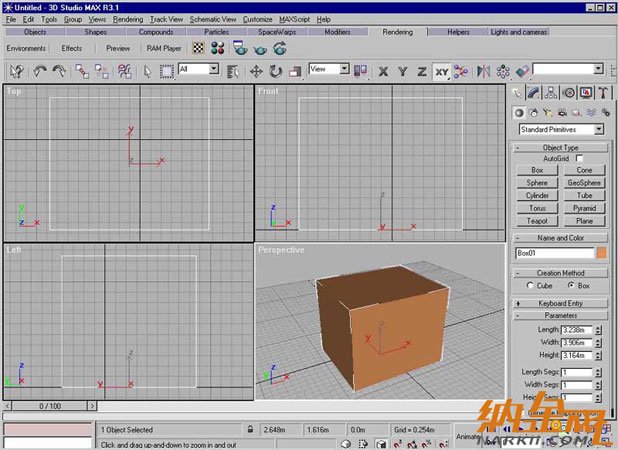618x450 pixels.
Task: Select the Move tool icon
Action: coord(256,71)
